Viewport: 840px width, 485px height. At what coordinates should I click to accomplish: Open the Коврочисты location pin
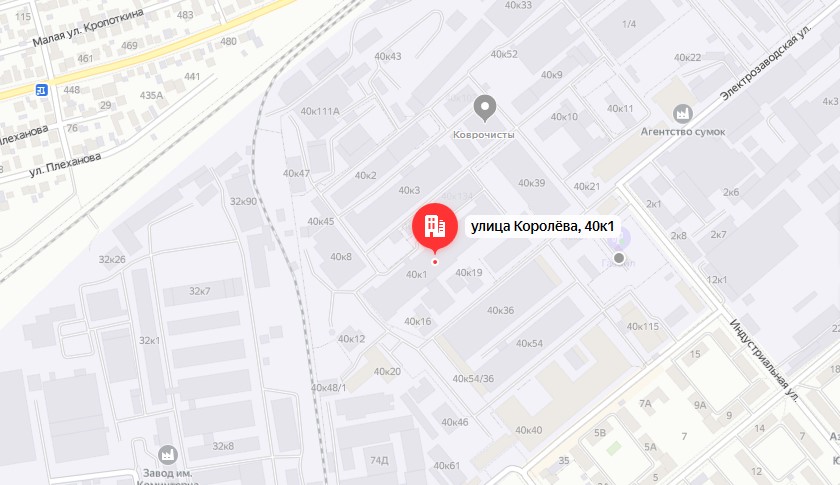click(485, 108)
